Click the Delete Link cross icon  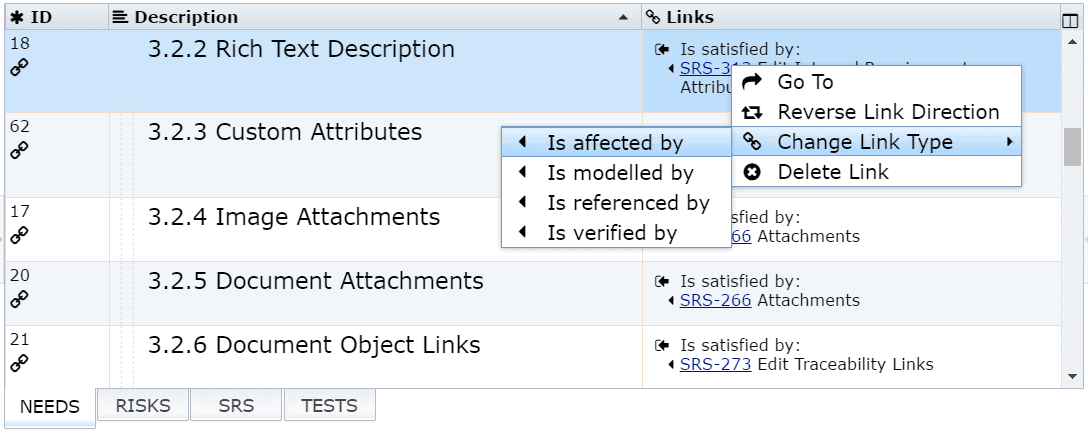(752, 171)
